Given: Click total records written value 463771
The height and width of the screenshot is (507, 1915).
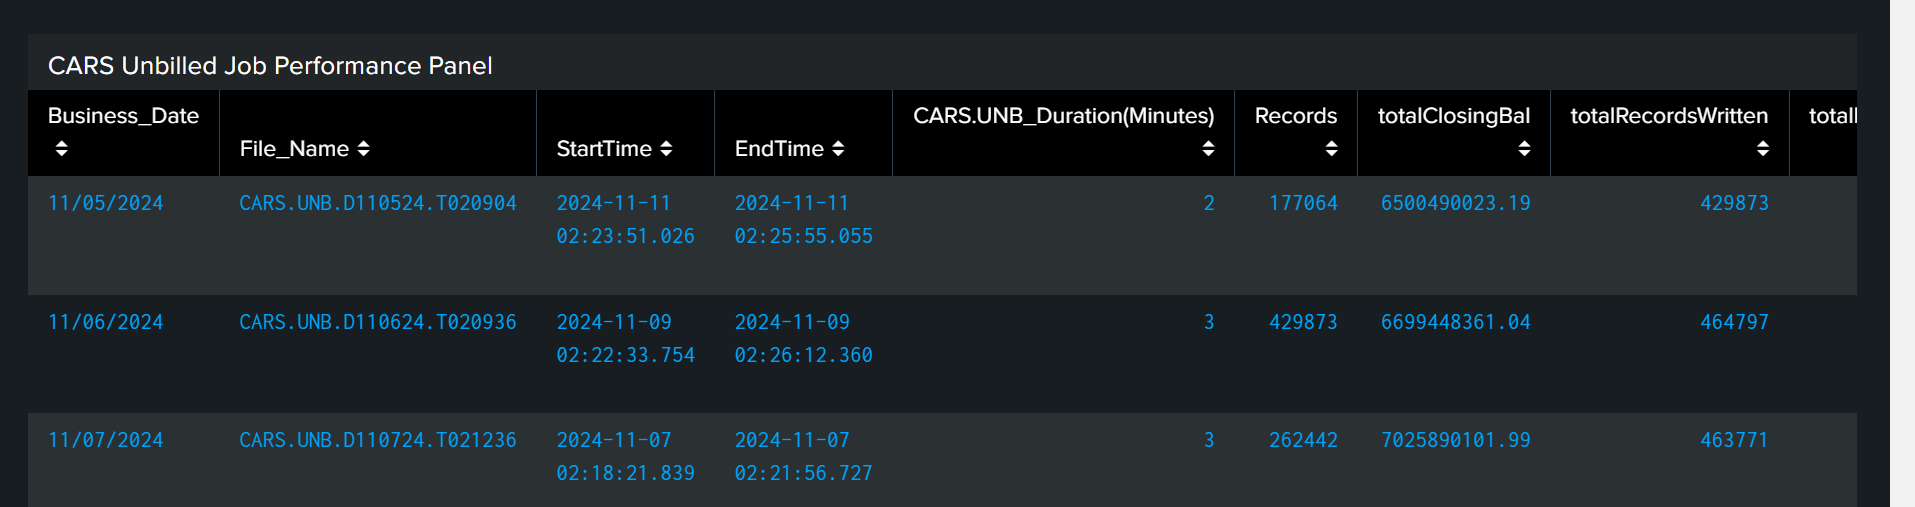Looking at the screenshot, I should pyautogui.click(x=1734, y=440).
